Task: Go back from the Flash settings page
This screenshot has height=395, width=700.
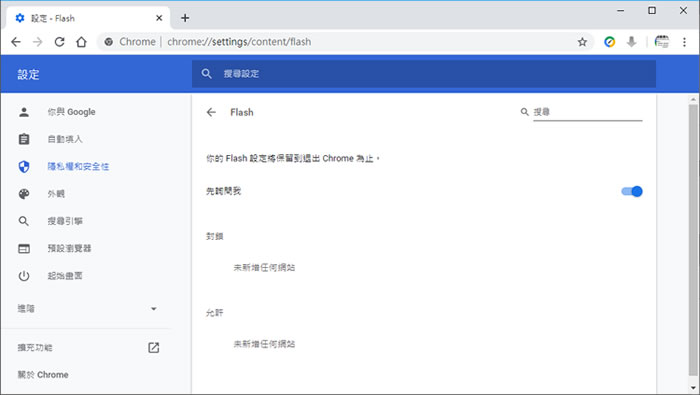Action: click(x=211, y=112)
